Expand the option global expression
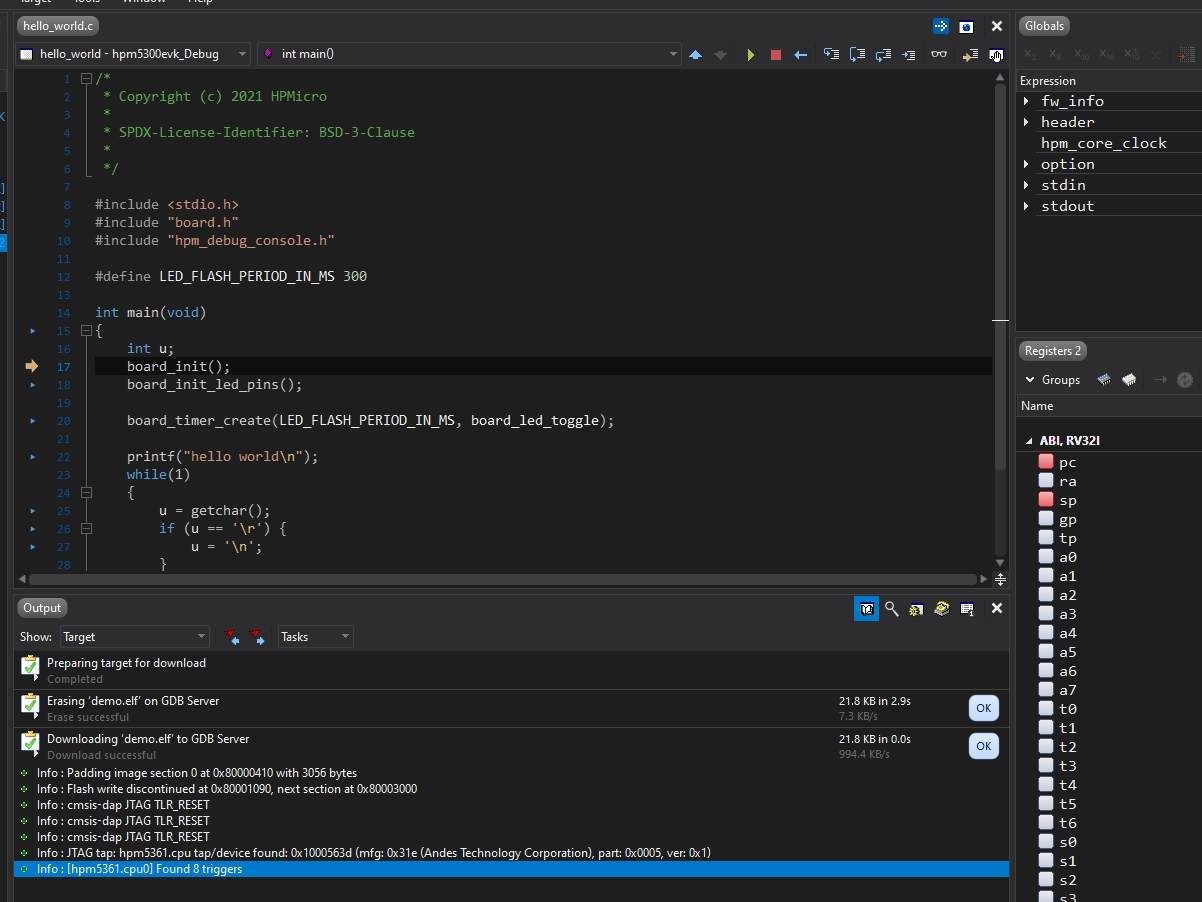This screenshot has height=902, width=1202. 1026,164
